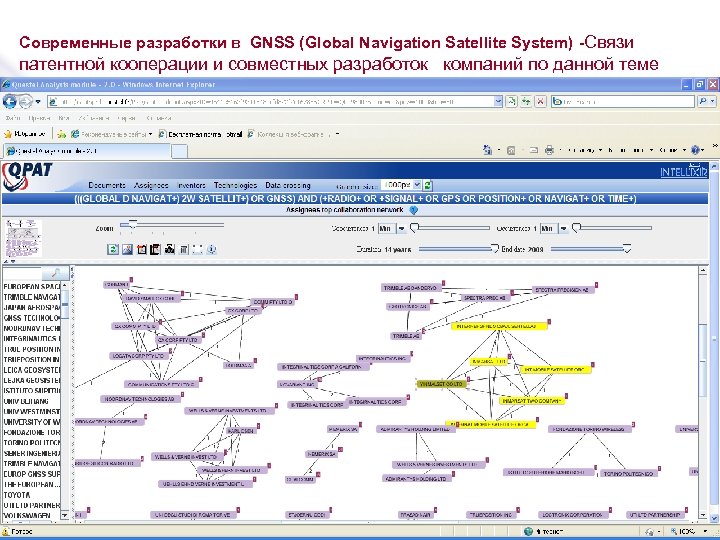The image size is (720, 540).
Task: Open the address bar history dropdown
Action: (498, 101)
